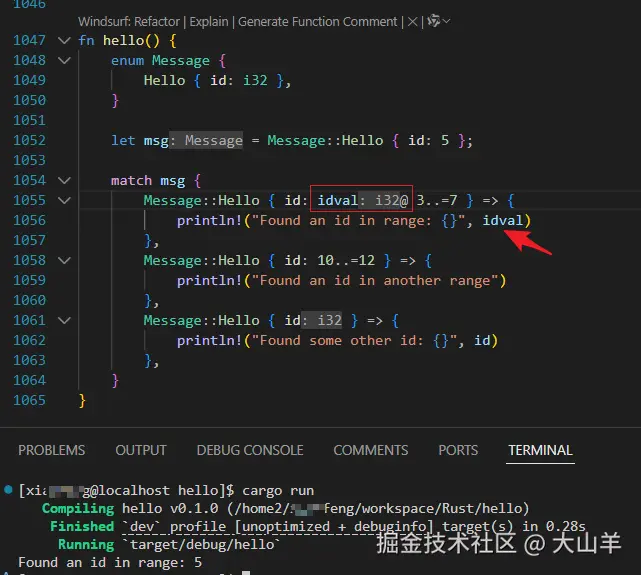Click the terminal command decoration circle
641x575 pixels.
point(9,491)
